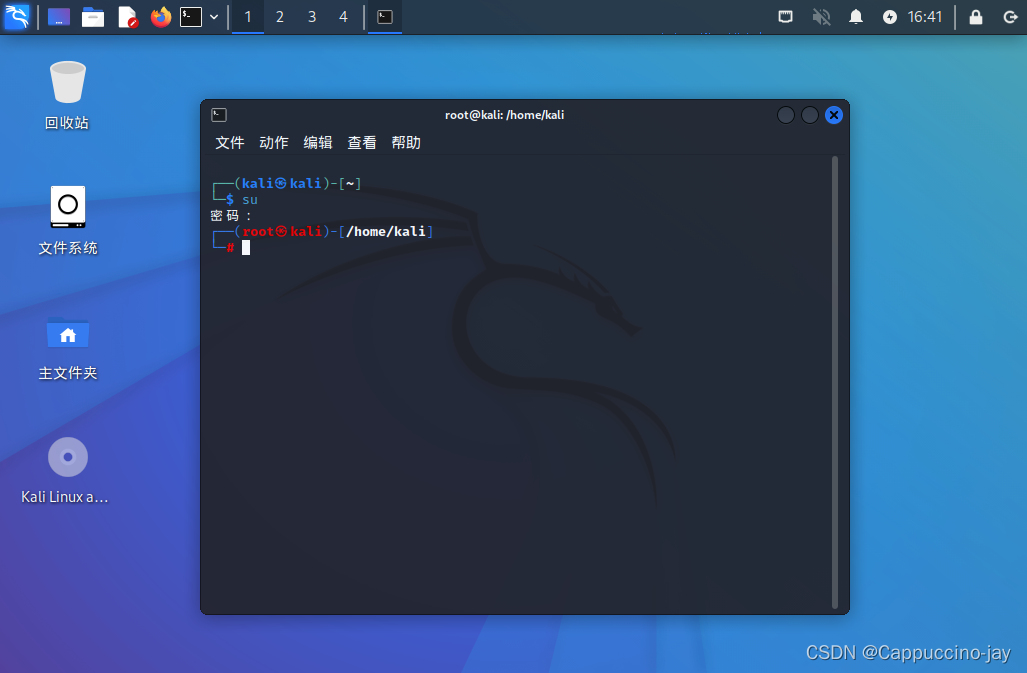Image resolution: width=1027 pixels, height=673 pixels.
Task: Select the 主文件夹 home folder icon
Action: click(67, 348)
